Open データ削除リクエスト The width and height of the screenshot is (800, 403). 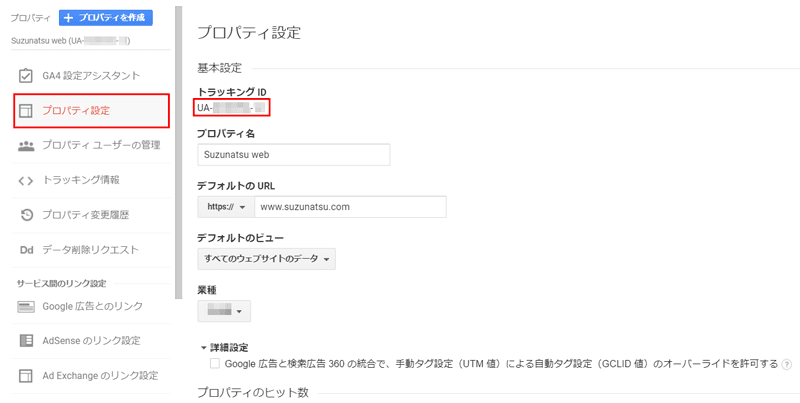pos(92,250)
